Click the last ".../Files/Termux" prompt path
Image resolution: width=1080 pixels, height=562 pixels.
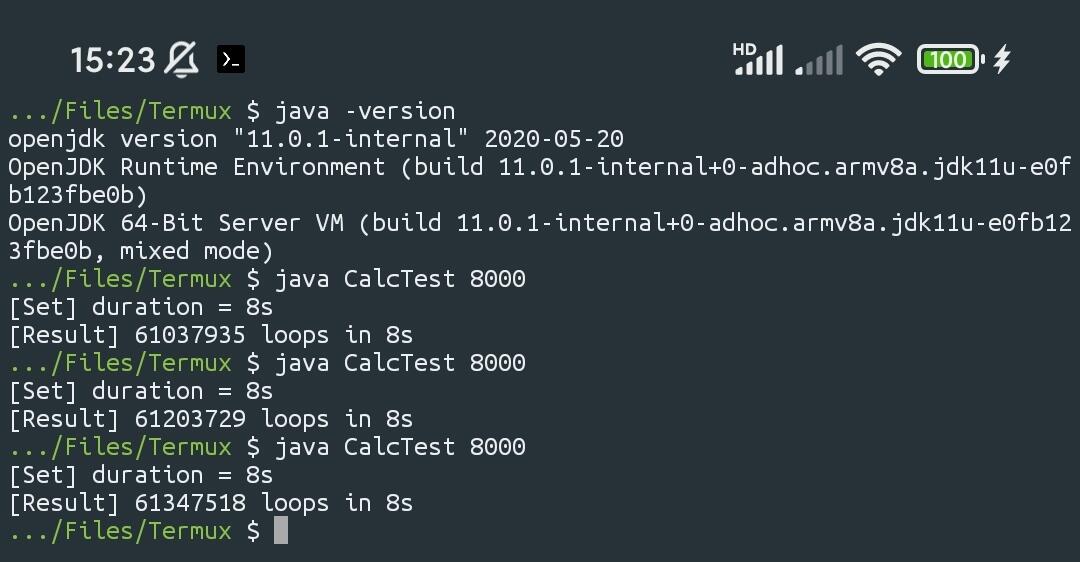click(x=120, y=531)
